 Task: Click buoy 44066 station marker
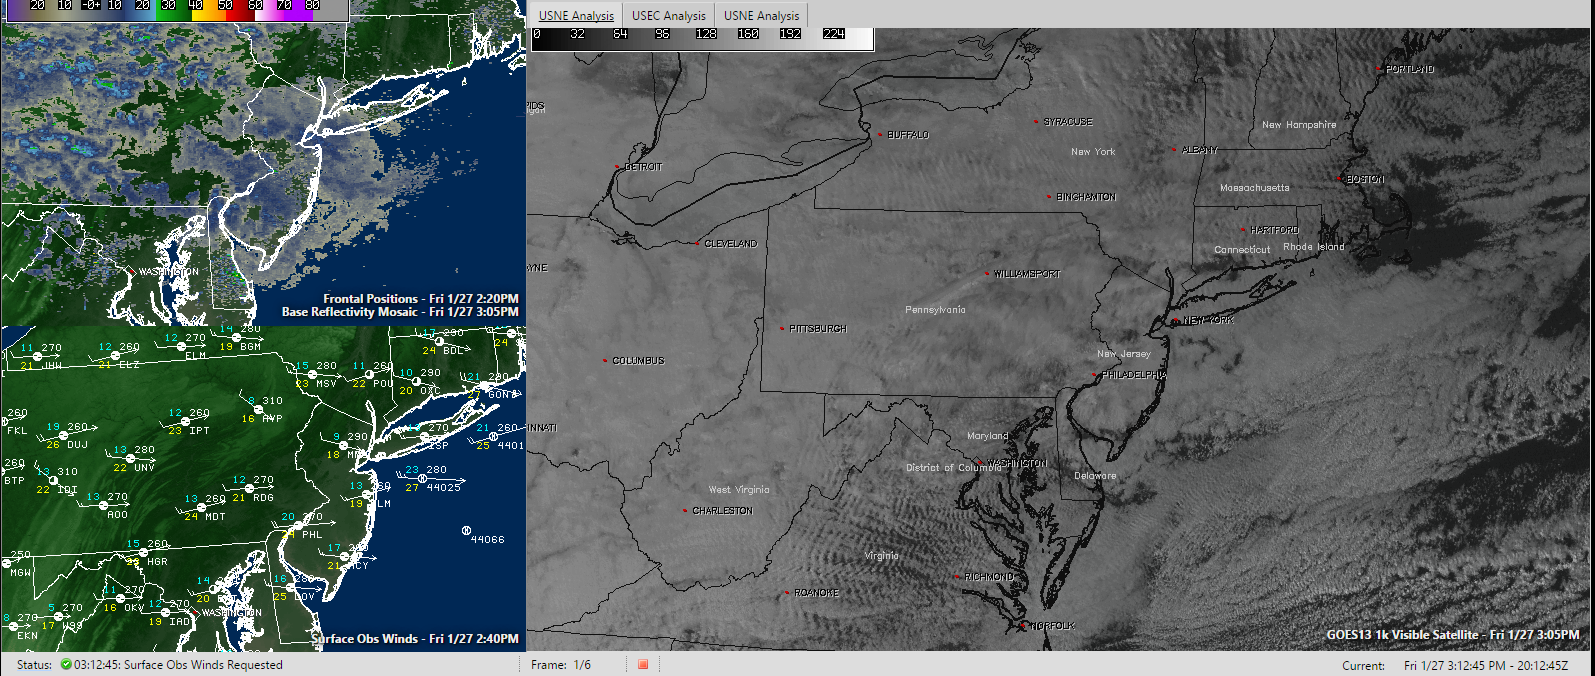coord(467,530)
